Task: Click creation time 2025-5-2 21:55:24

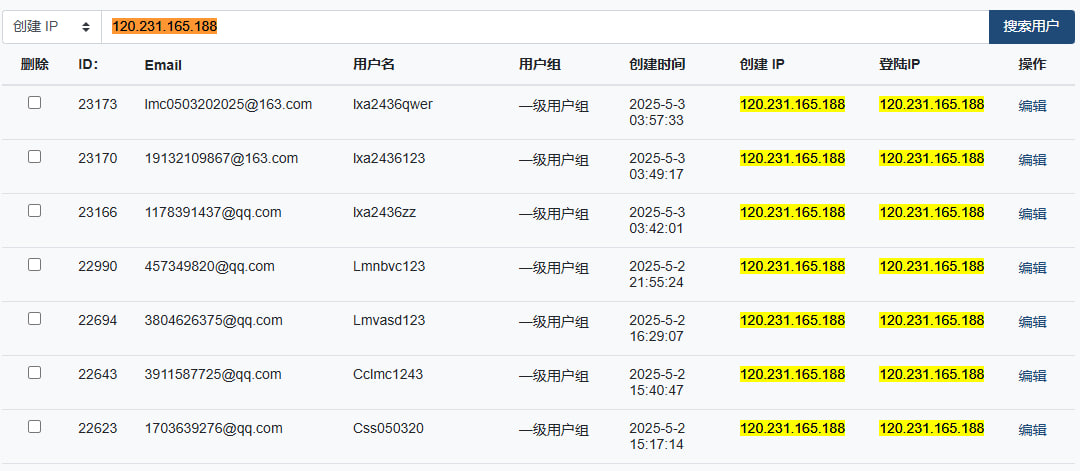Action: point(657,274)
